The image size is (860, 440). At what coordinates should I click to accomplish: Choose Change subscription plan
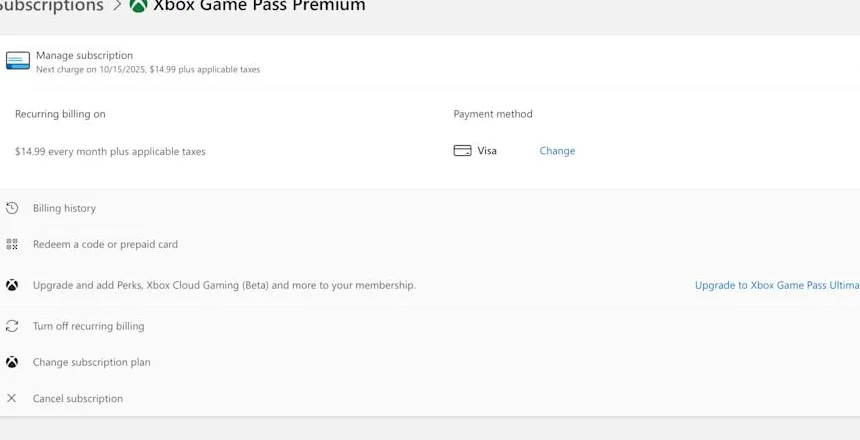pyautogui.click(x=91, y=362)
